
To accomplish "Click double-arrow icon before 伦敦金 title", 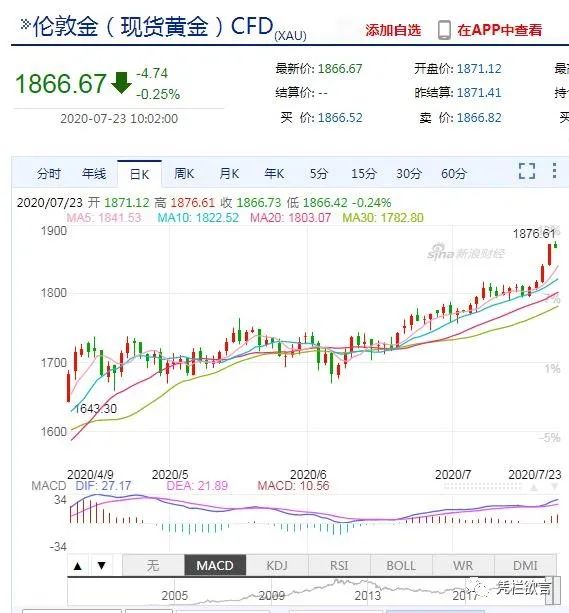I will click(25, 25).
